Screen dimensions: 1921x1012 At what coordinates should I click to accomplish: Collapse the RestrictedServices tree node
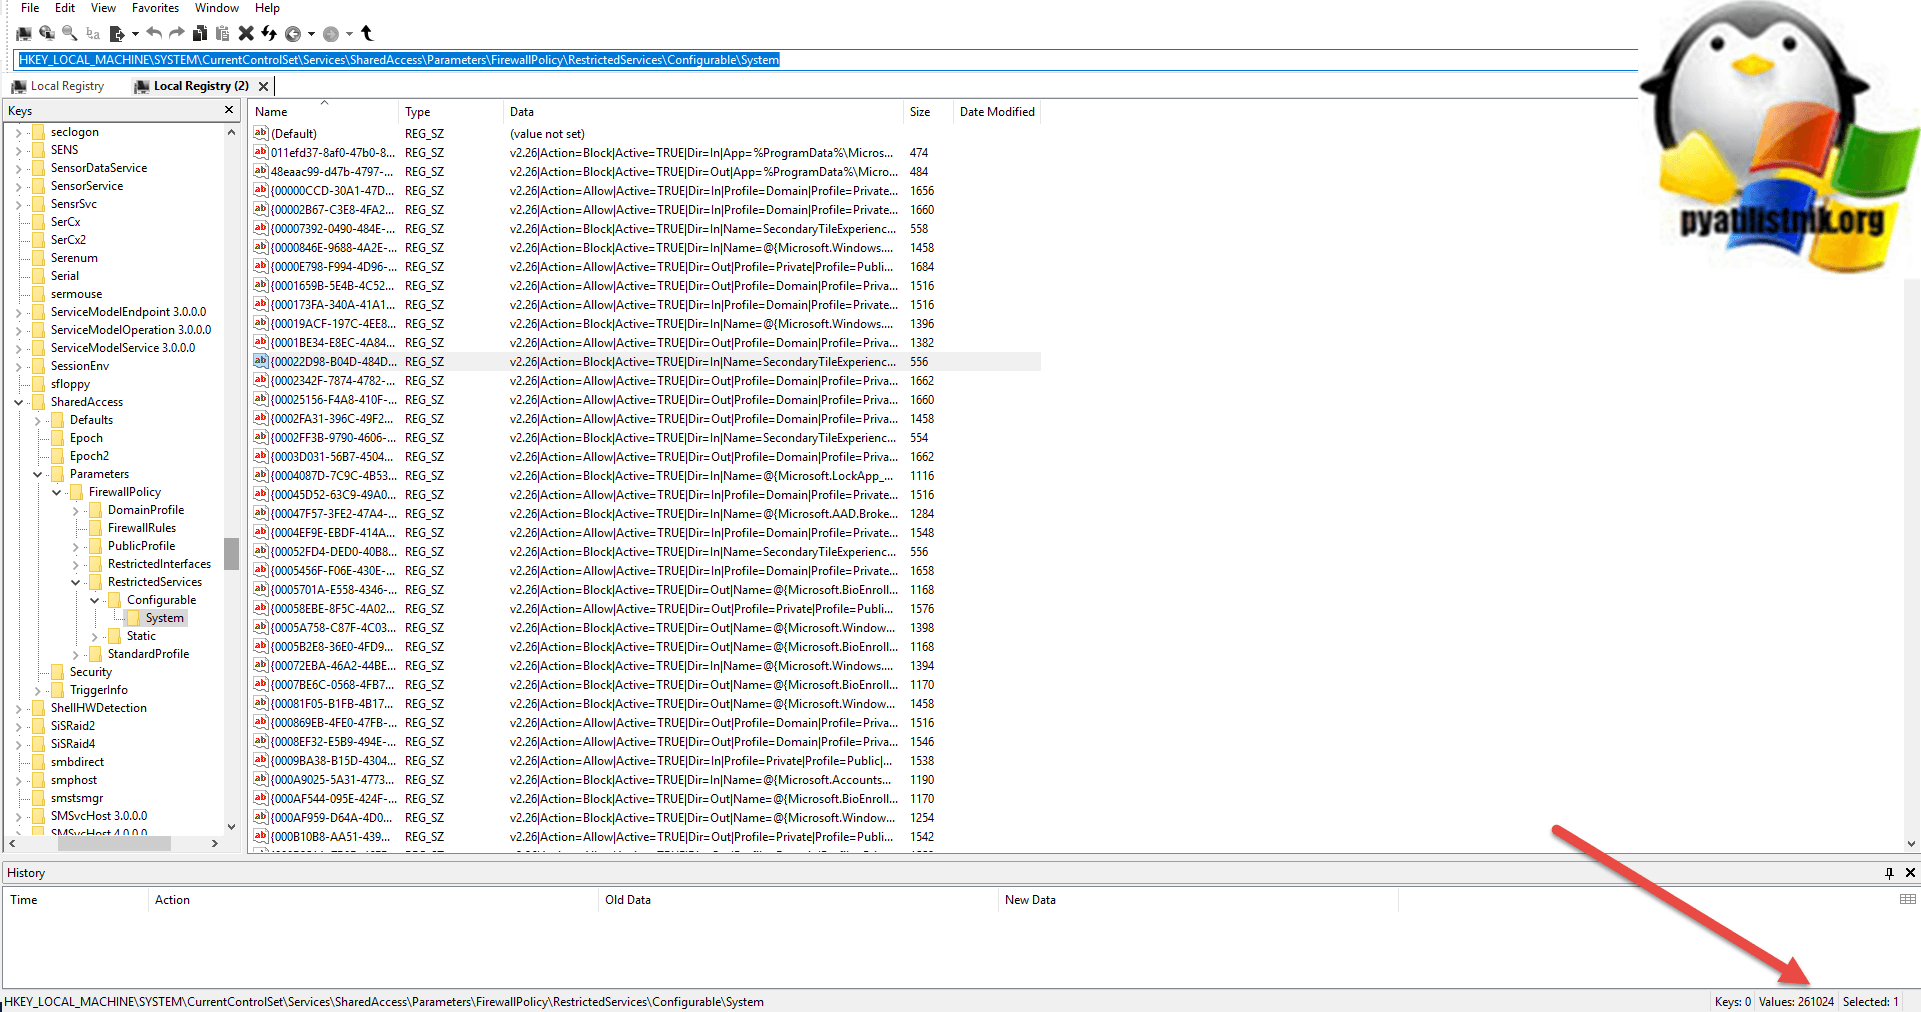click(x=76, y=582)
